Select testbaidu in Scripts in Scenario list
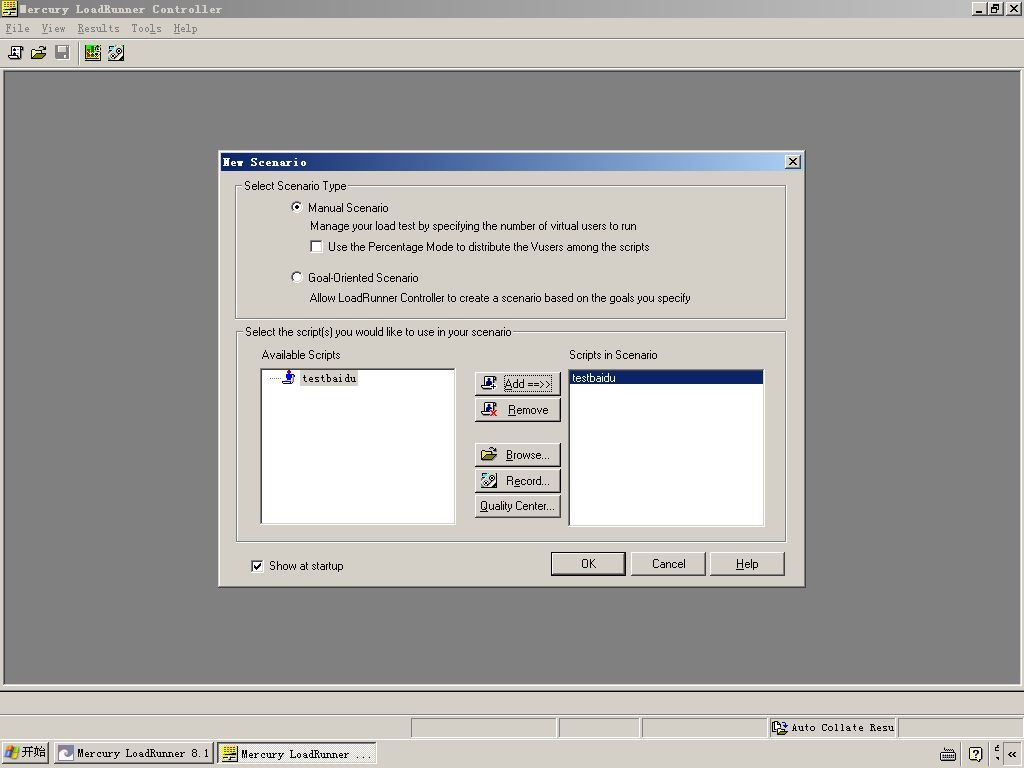 tap(666, 377)
